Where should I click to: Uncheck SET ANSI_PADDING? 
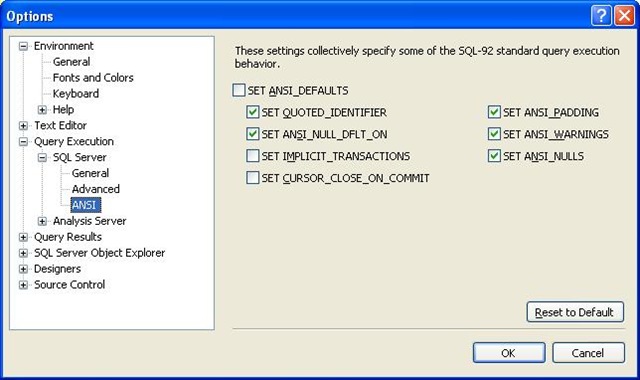coord(494,112)
